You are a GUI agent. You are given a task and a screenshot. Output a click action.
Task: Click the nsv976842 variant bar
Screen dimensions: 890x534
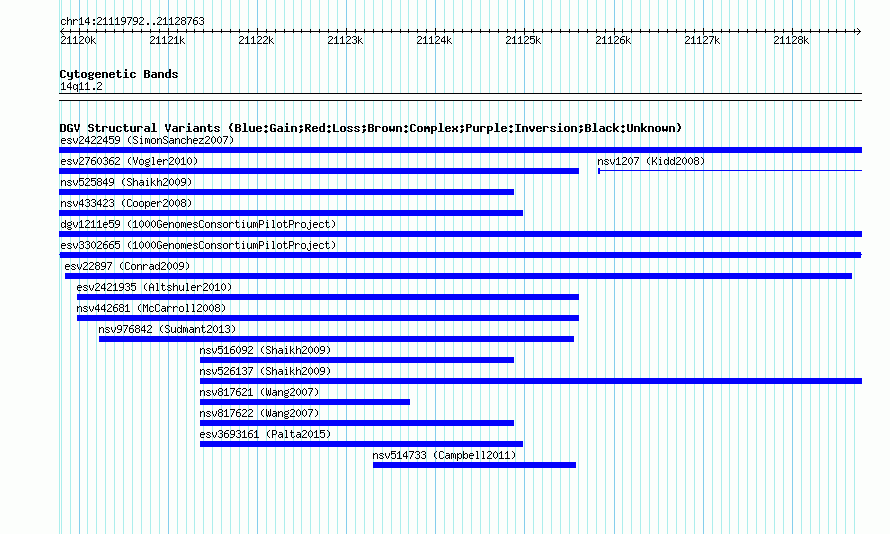coord(336,339)
